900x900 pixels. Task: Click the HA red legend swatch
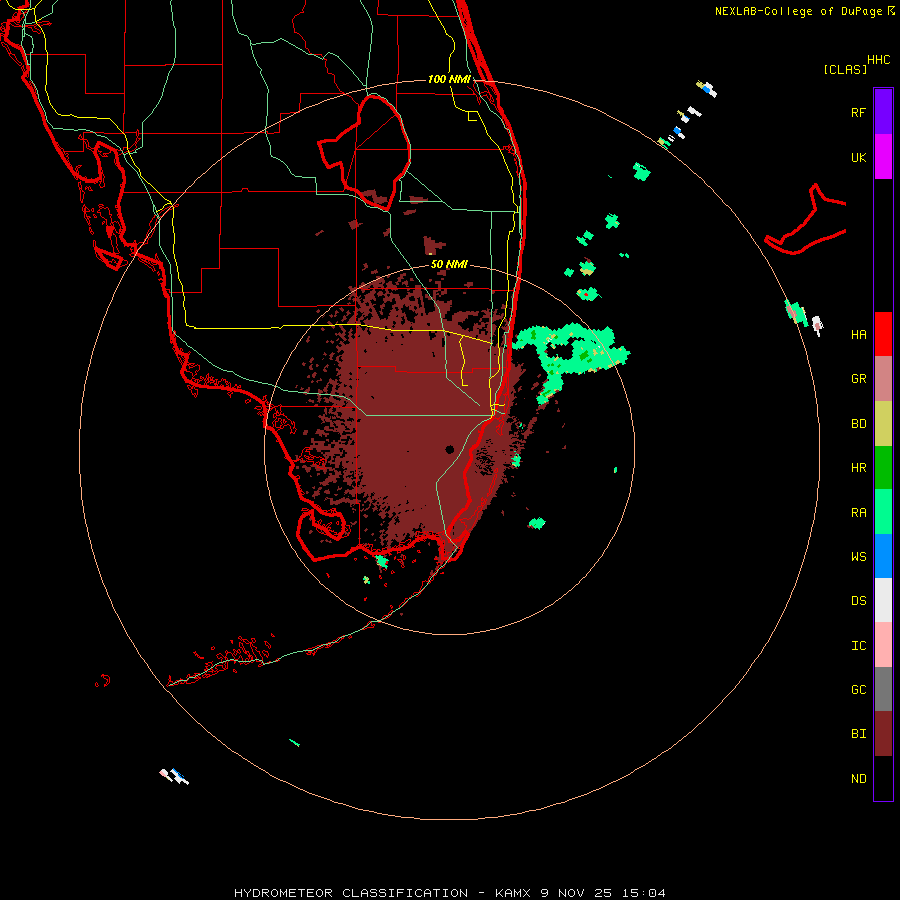point(883,333)
